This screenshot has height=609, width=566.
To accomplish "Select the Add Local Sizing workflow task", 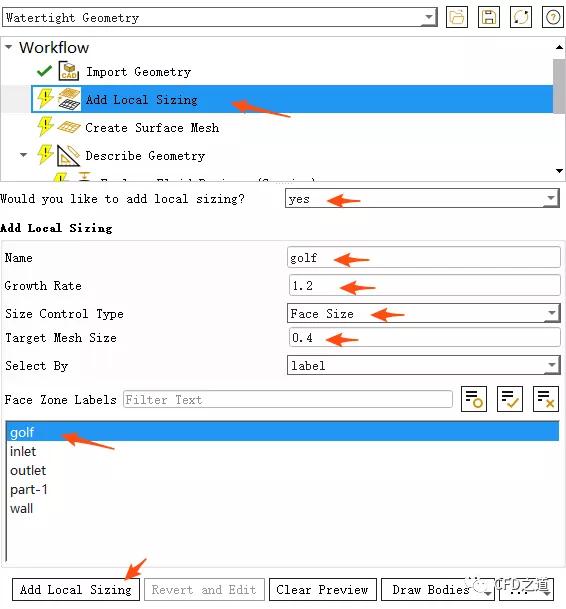I will click(292, 99).
